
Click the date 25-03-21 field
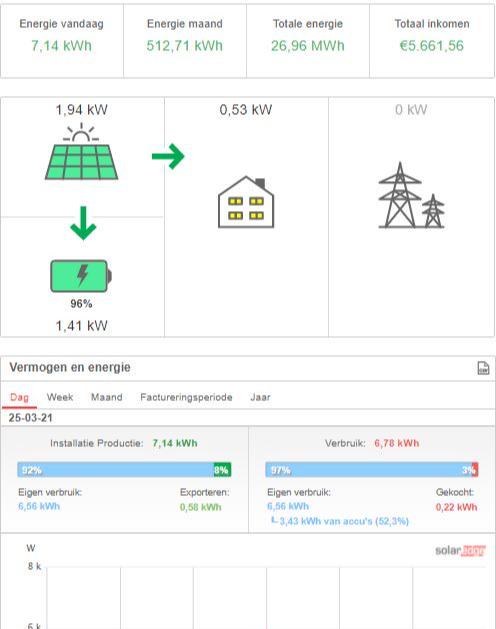pos(30,418)
